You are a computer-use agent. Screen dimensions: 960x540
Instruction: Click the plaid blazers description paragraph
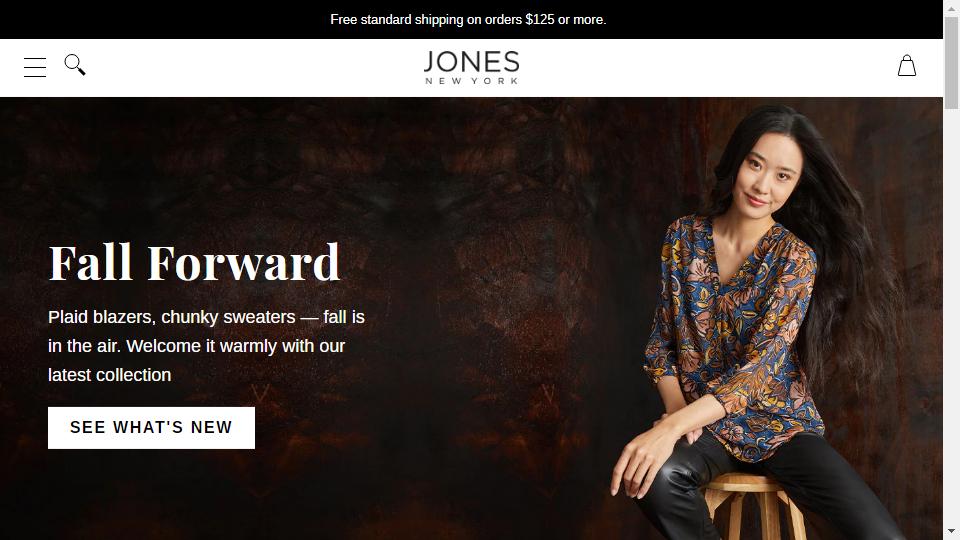click(x=206, y=346)
